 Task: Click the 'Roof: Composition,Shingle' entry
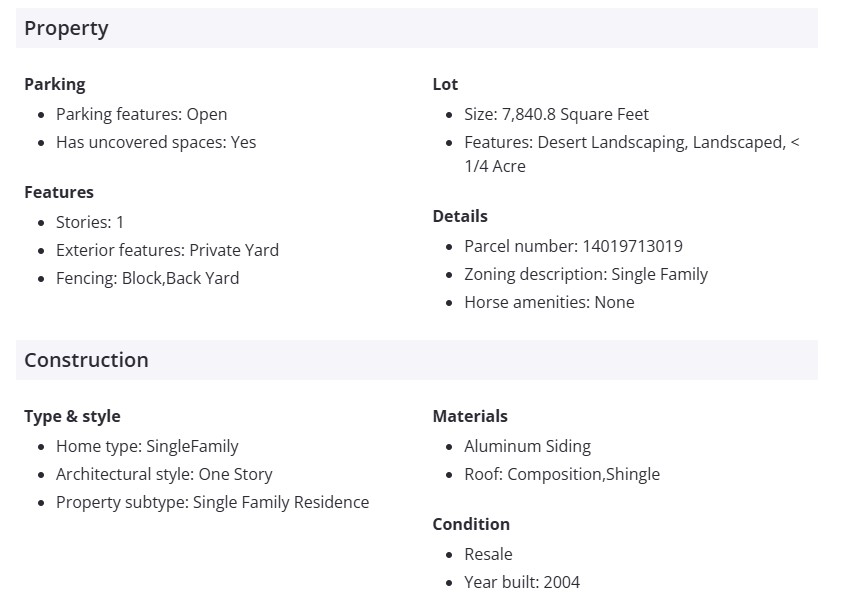click(562, 474)
